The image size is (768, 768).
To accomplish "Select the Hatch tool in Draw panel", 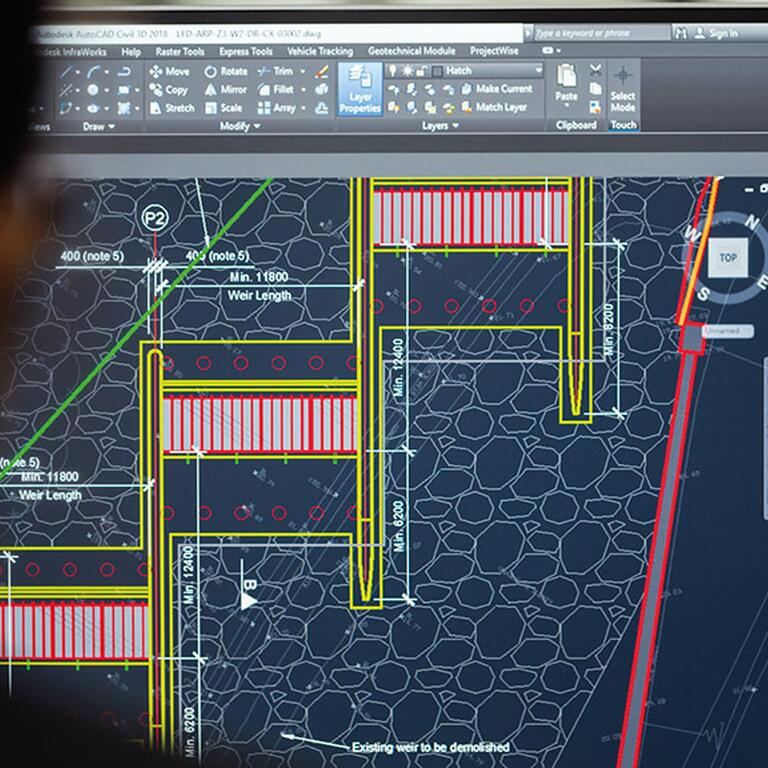I will coord(123,108).
